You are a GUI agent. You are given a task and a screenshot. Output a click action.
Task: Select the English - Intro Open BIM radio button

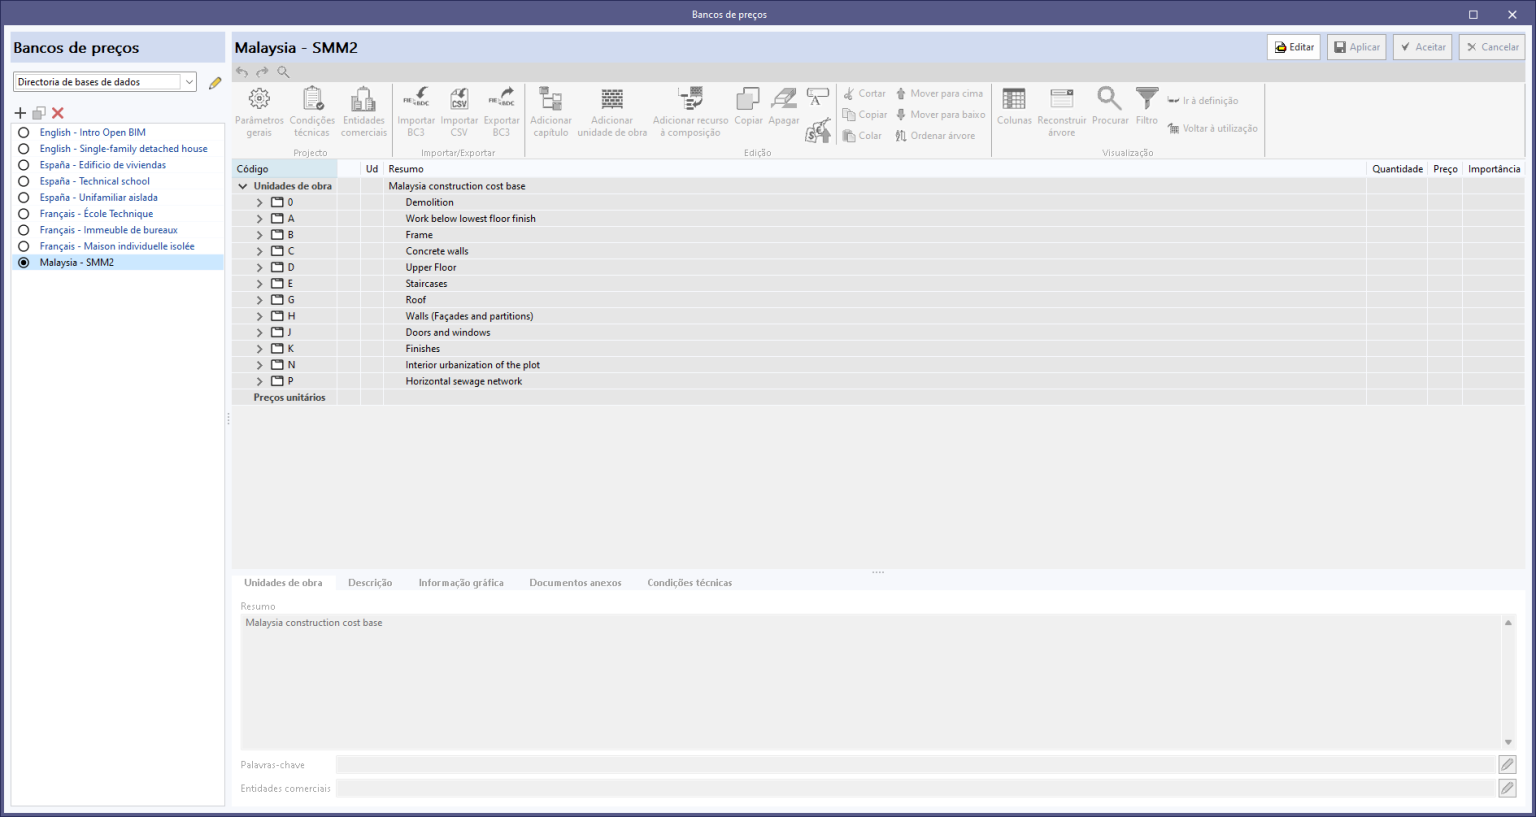tap(24, 132)
